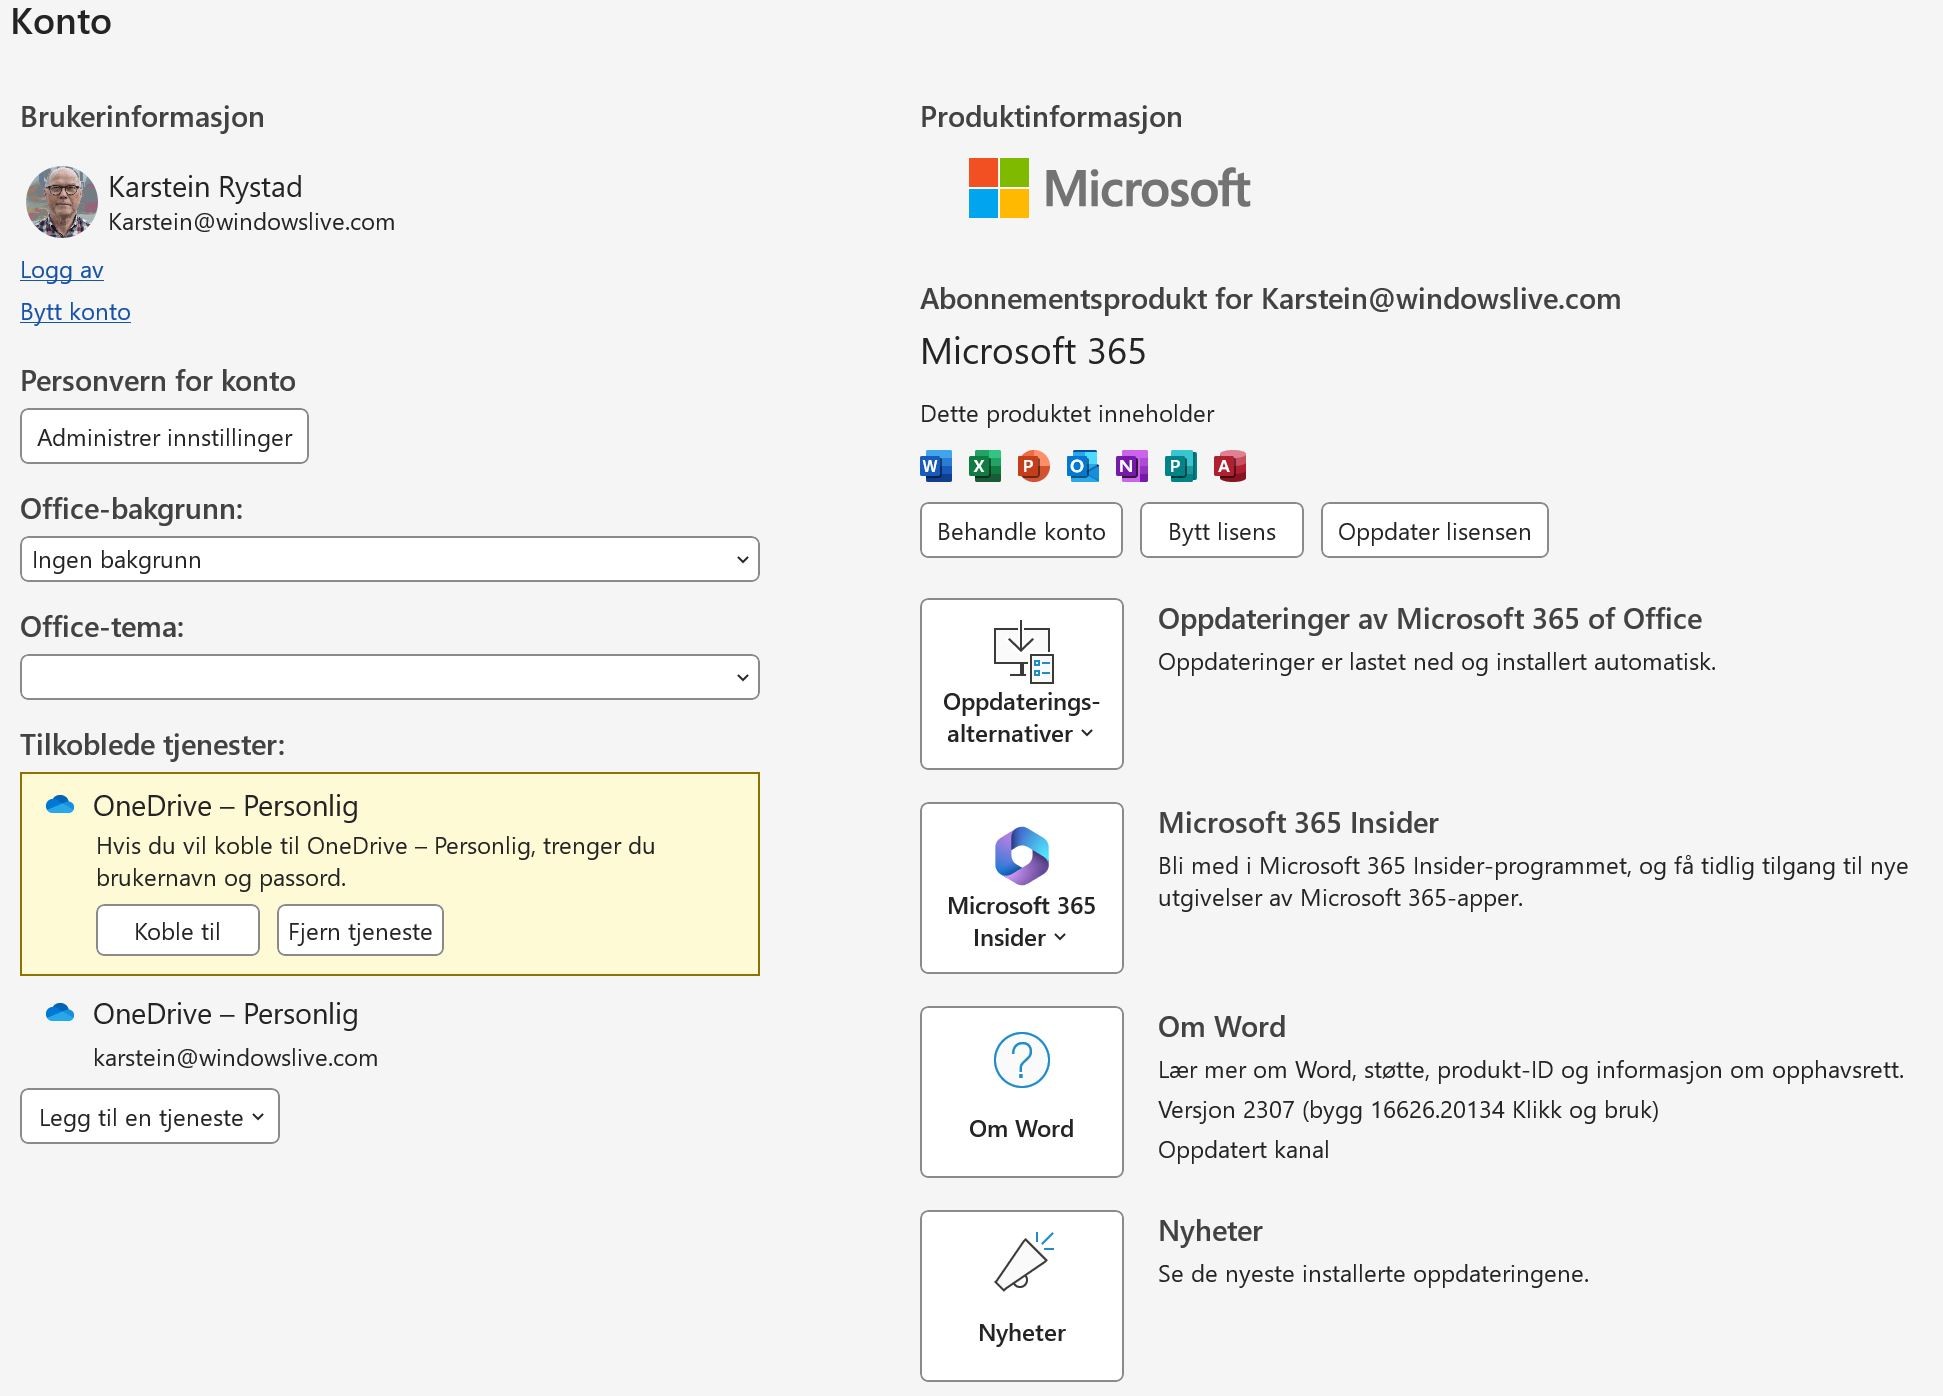
Task: Open Om Word question mark tile
Action: click(1021, 1091)
